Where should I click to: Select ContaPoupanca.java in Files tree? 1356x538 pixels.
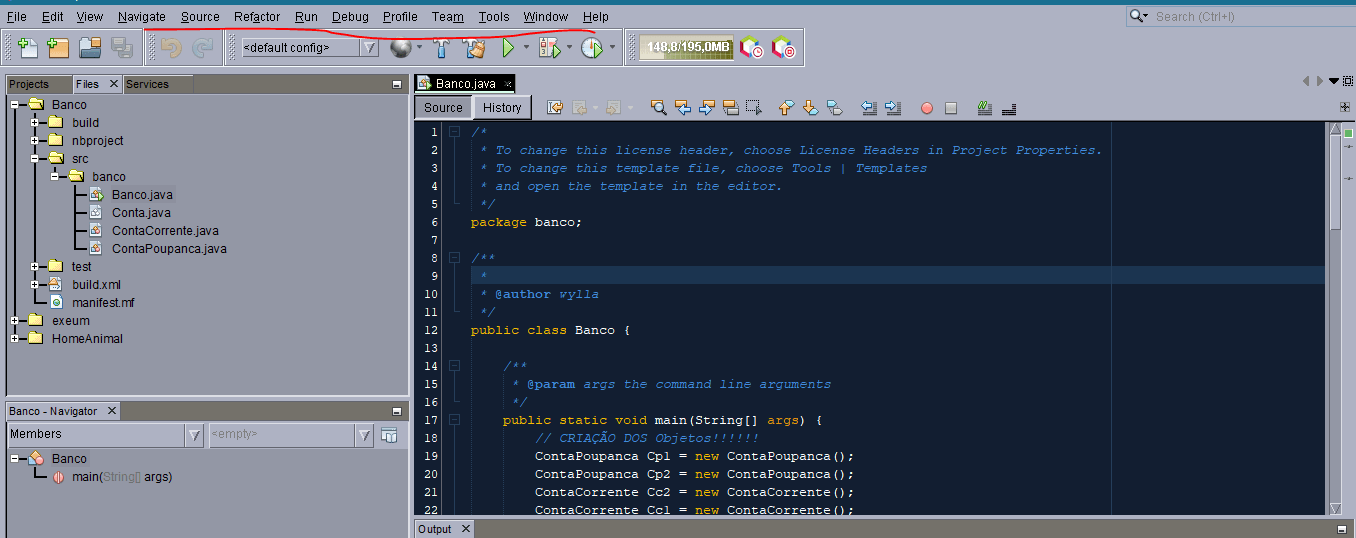pyautogui.click(x=169, y=248)
